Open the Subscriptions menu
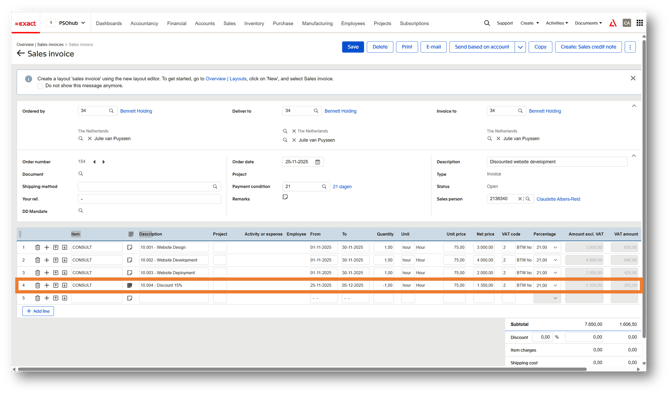The image size is (670, 395). 414,23
